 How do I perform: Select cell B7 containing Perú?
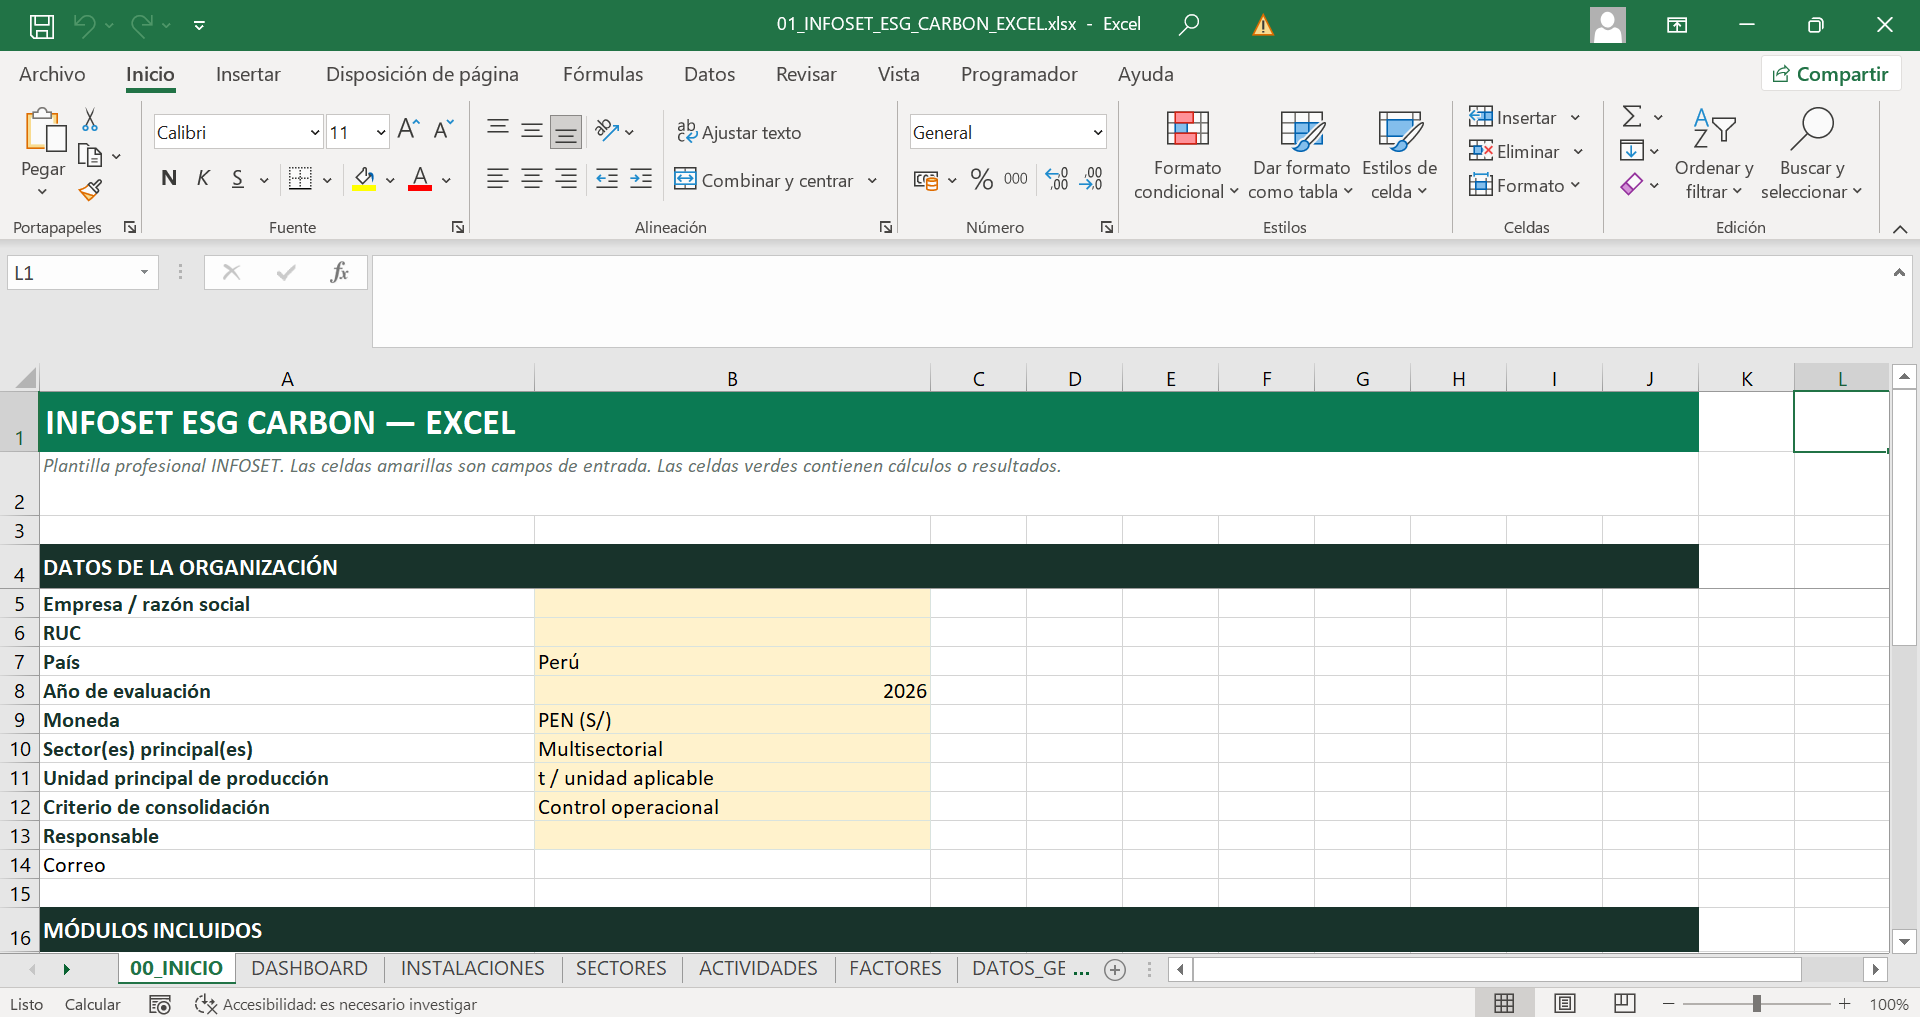732,661
